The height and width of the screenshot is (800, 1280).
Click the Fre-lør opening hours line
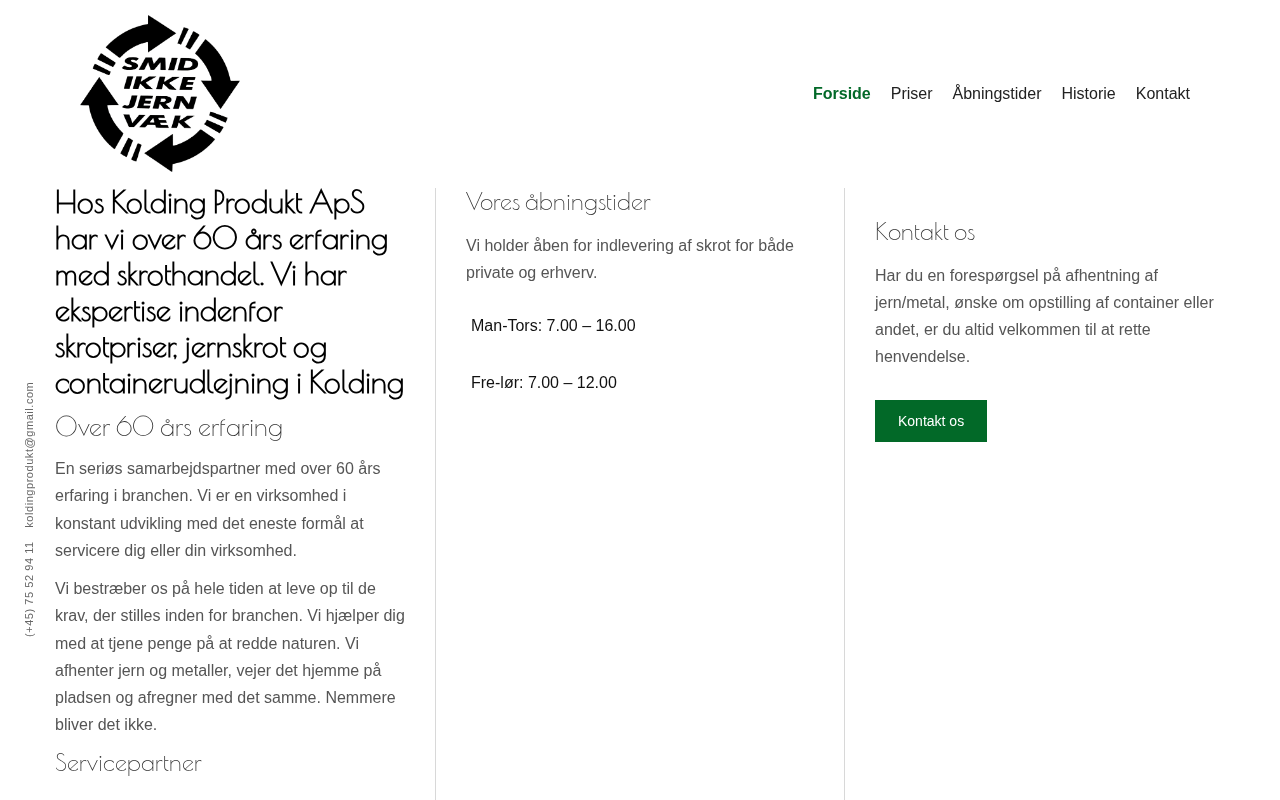pos(544,383)
